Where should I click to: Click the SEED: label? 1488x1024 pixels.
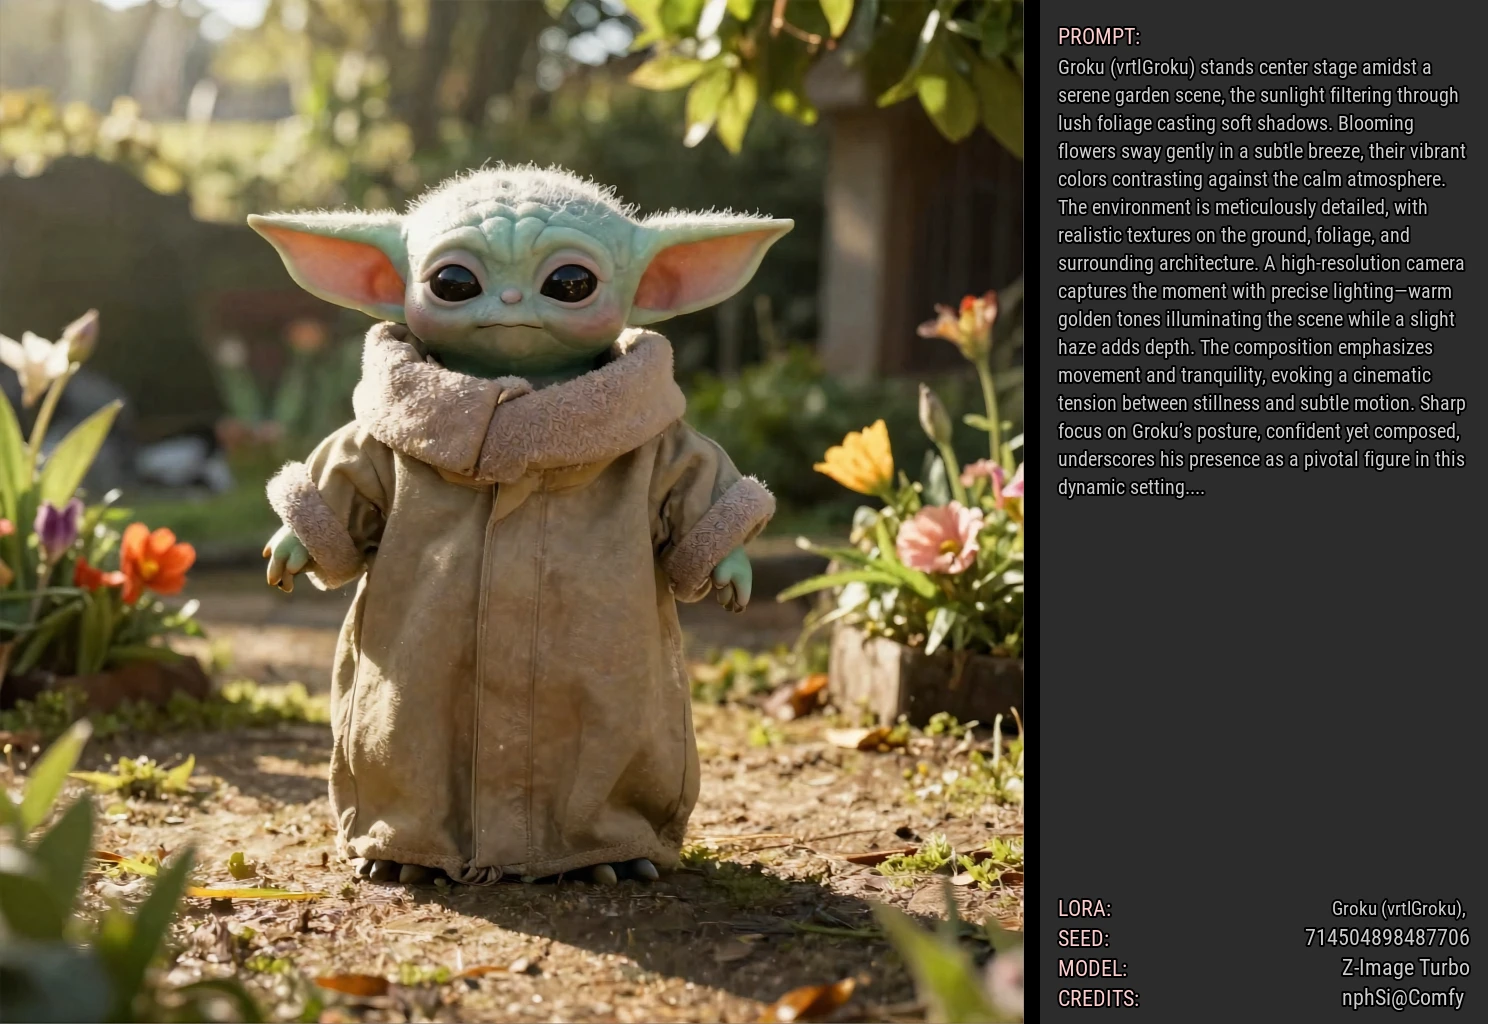[x=1083, y=939]
